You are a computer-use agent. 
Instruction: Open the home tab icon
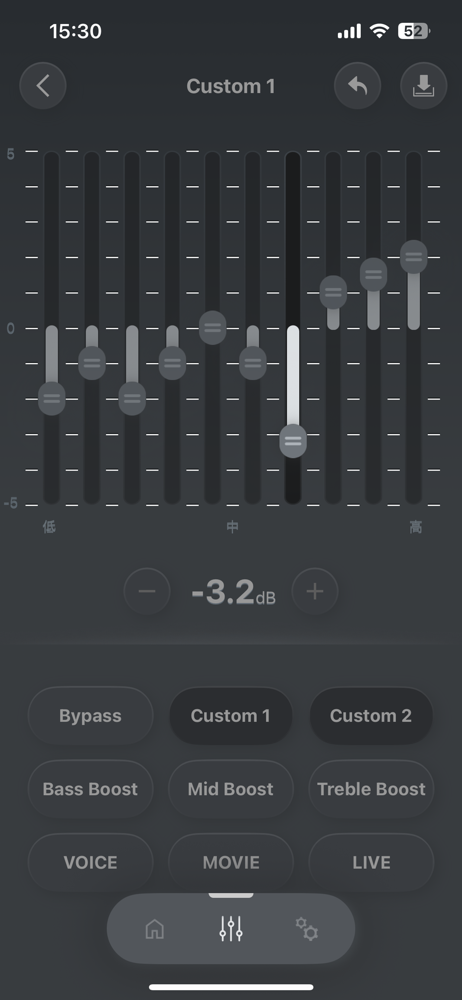click(154, 929)
